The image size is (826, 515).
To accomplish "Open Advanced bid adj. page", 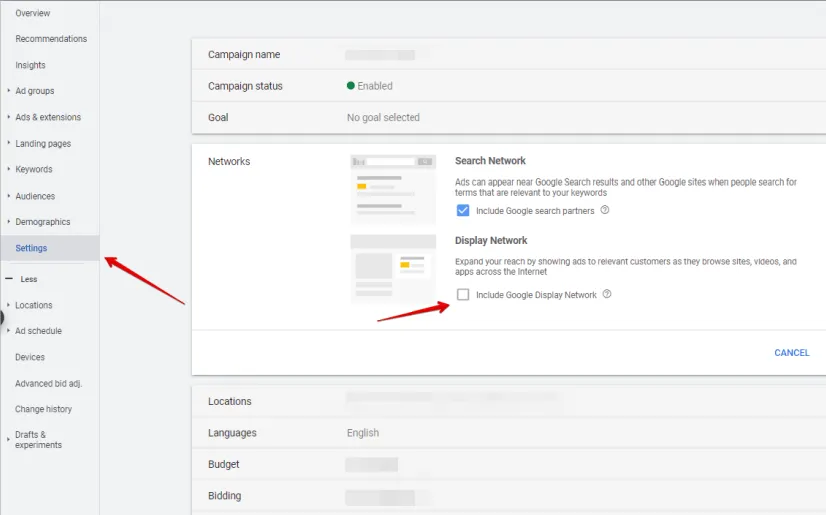I will click(48, 383).
